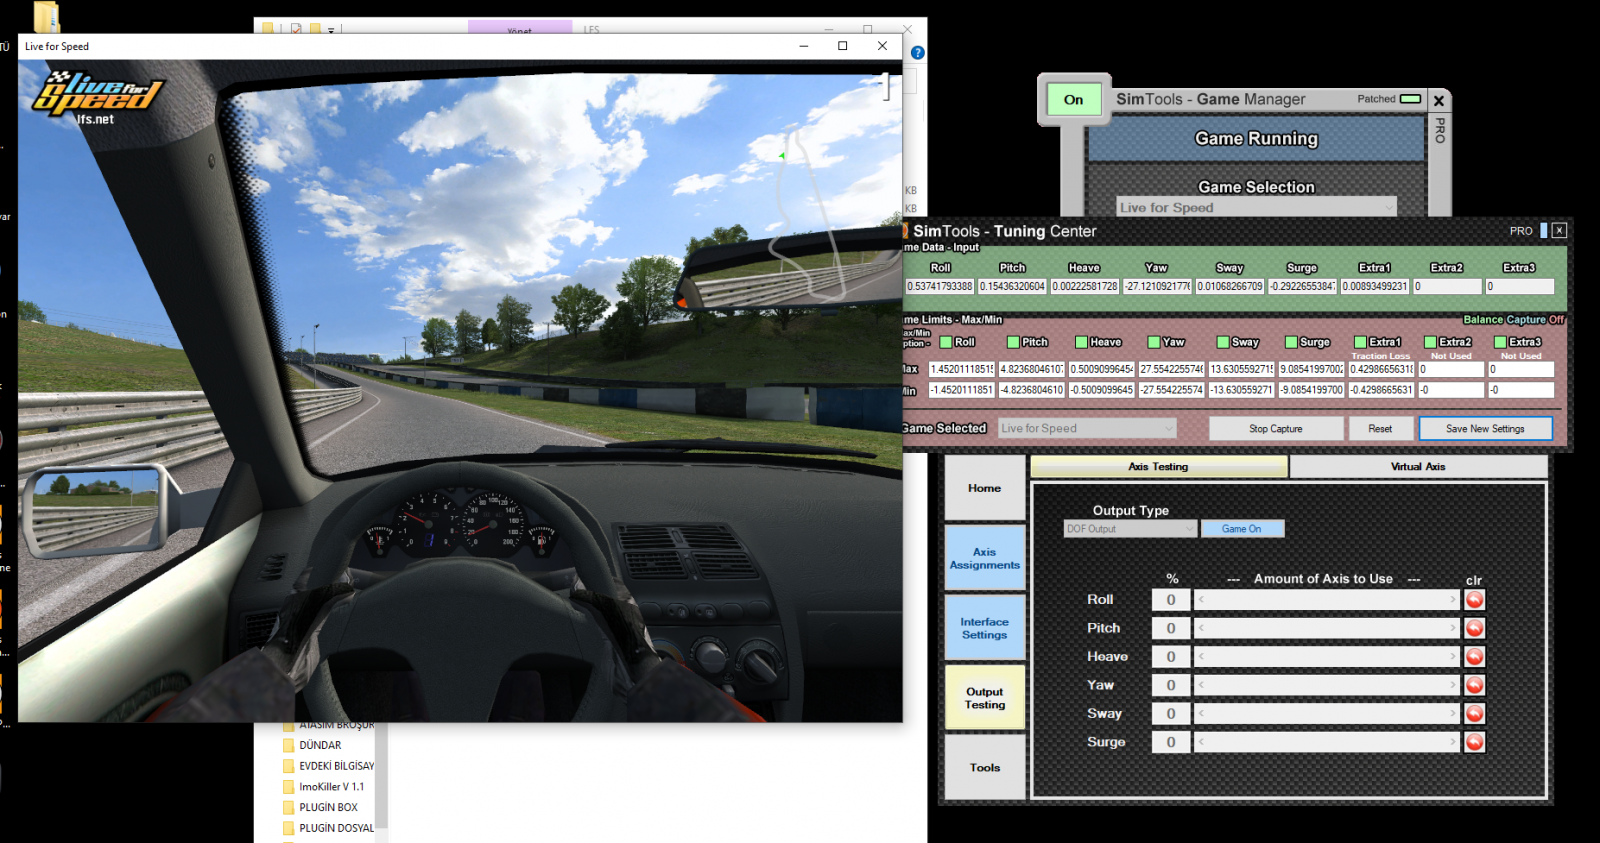The image size is (1600, 843).
Task: Click the Reset button in Tuning Center
Action: pos(1380,429)
